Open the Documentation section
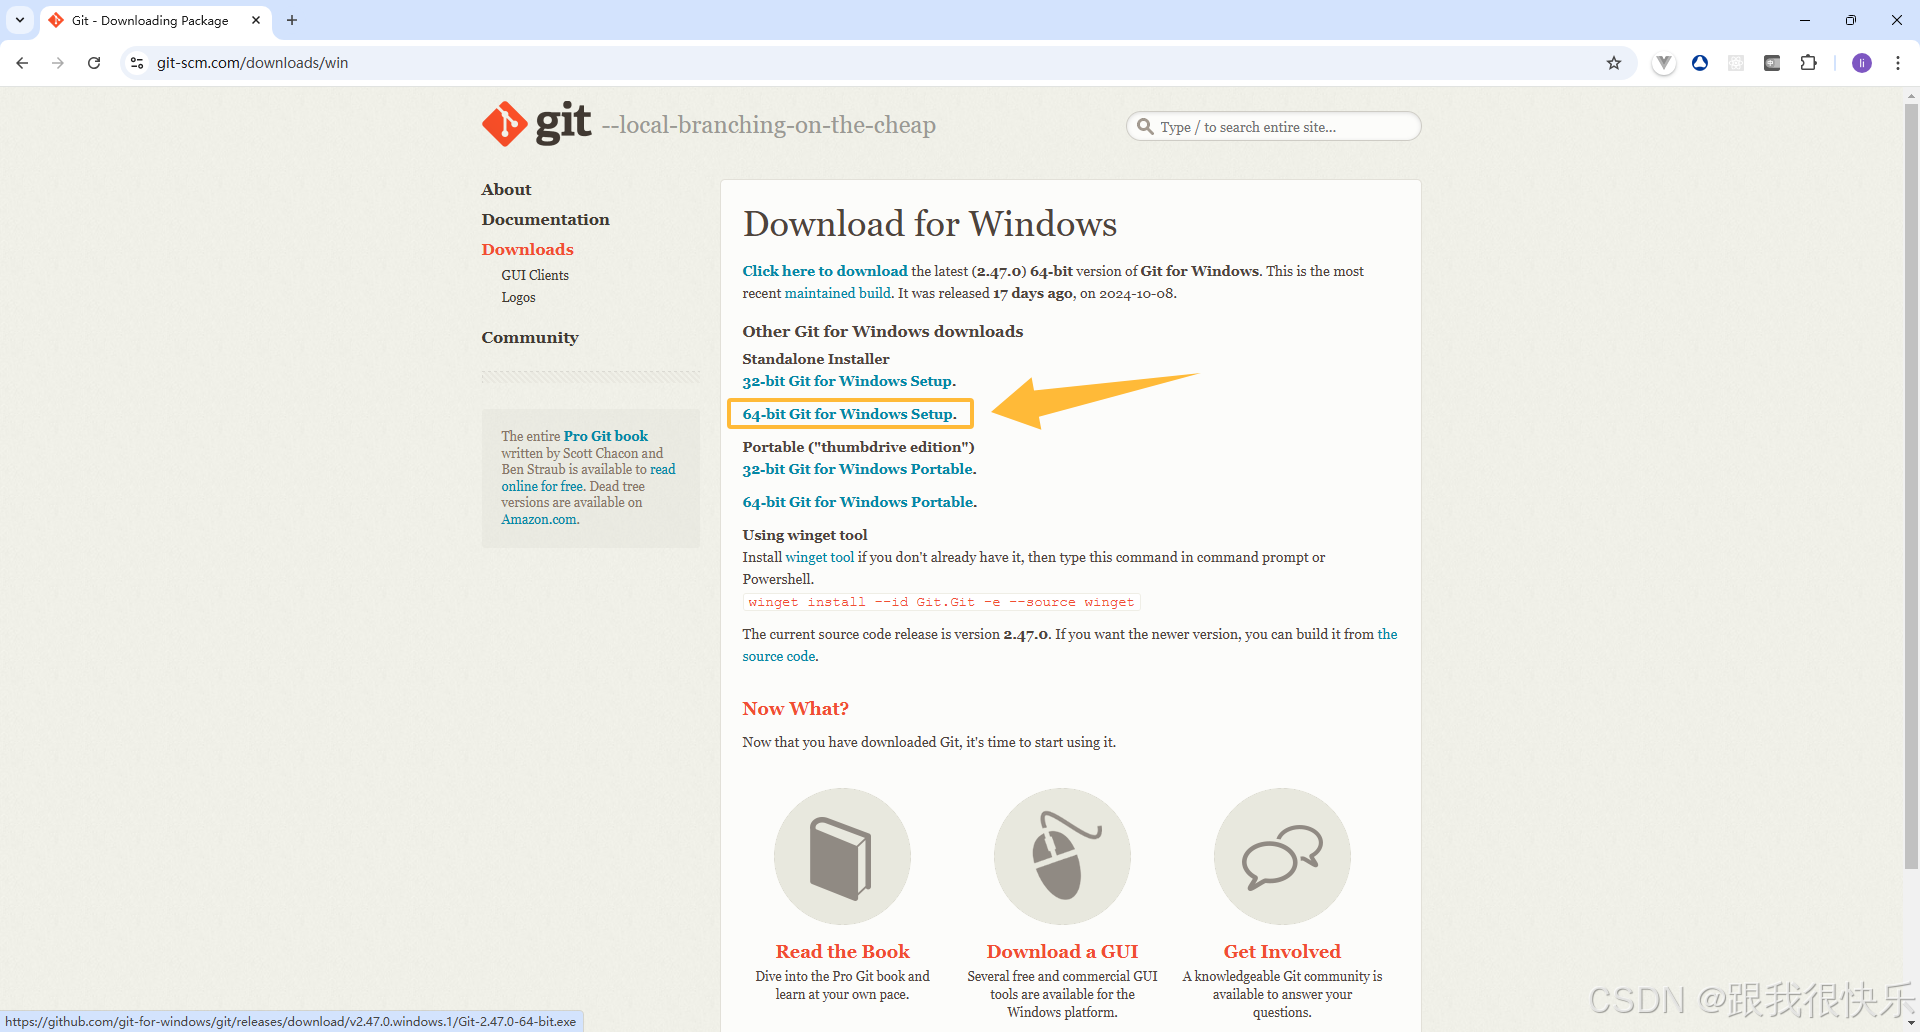 pos(545,220)
